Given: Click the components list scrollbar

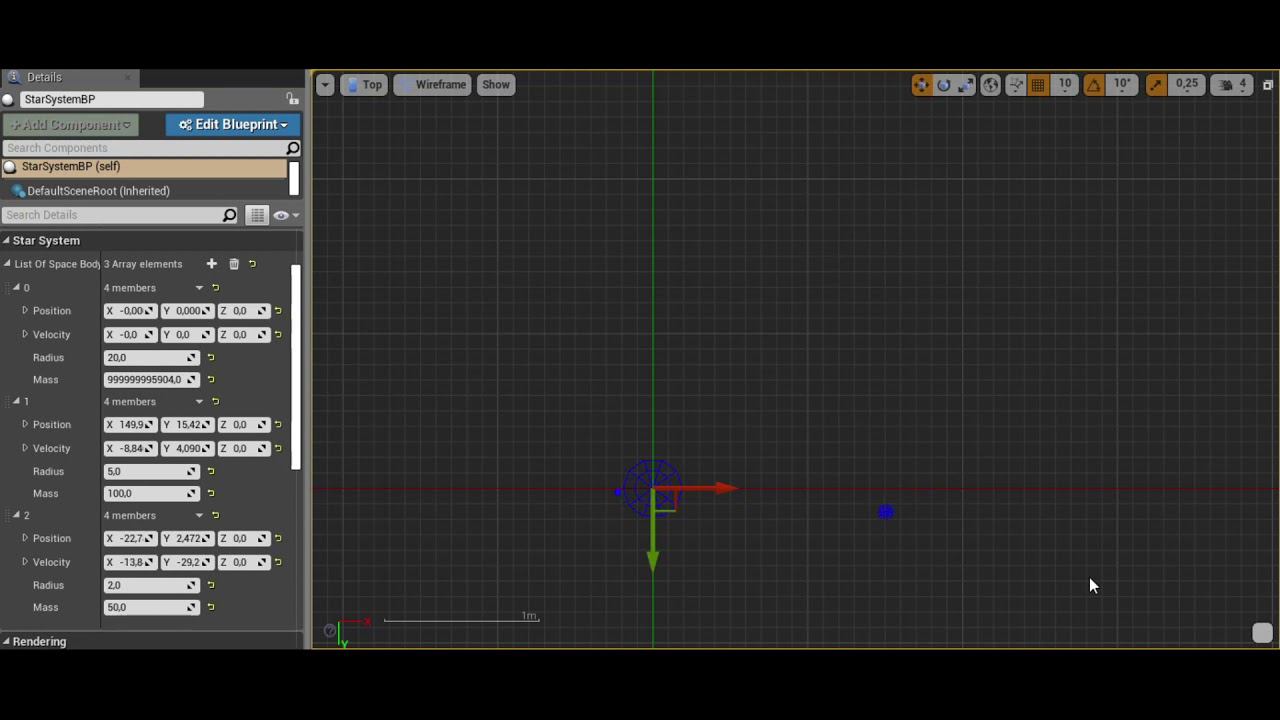Looking at the screenshot, I should 294,178.
